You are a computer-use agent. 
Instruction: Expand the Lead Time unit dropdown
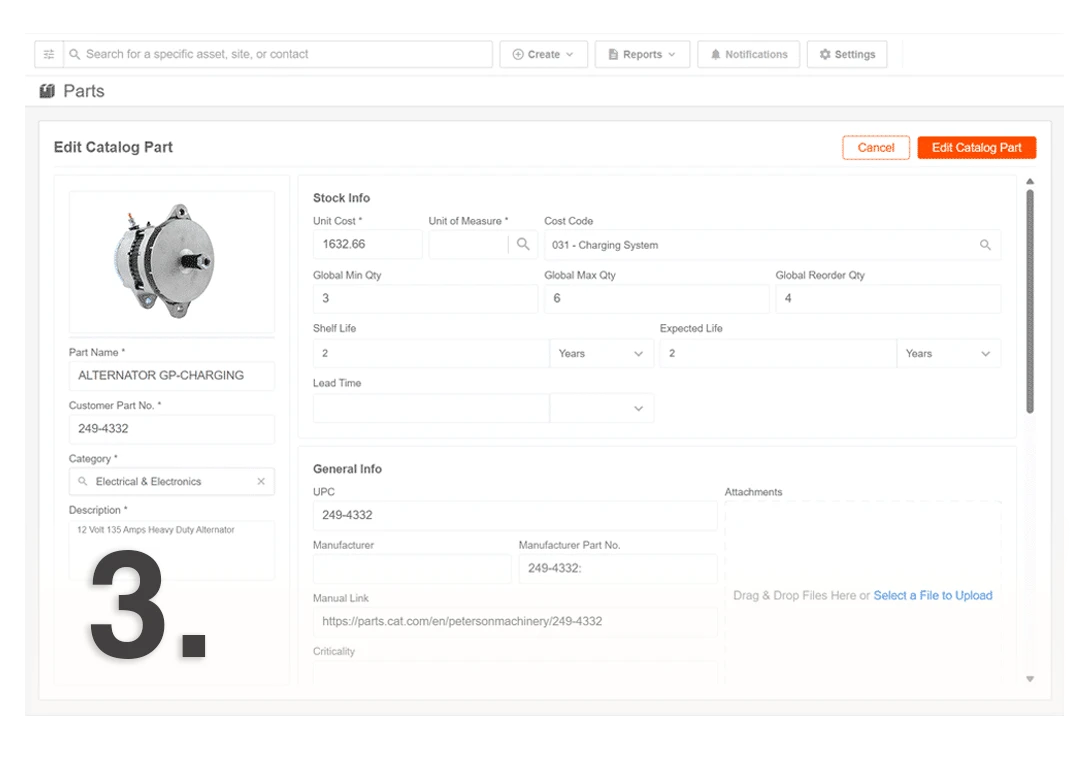pos(601,408)
